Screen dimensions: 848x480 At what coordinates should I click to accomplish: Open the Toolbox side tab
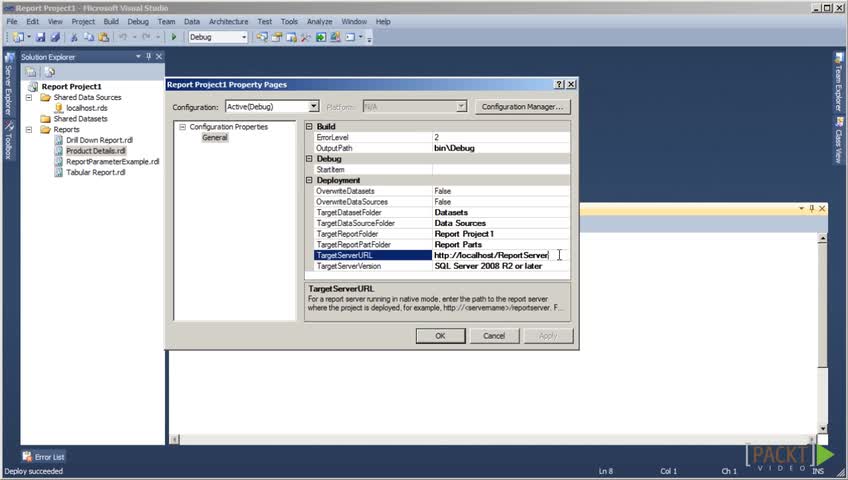click(x=9, y=141)
